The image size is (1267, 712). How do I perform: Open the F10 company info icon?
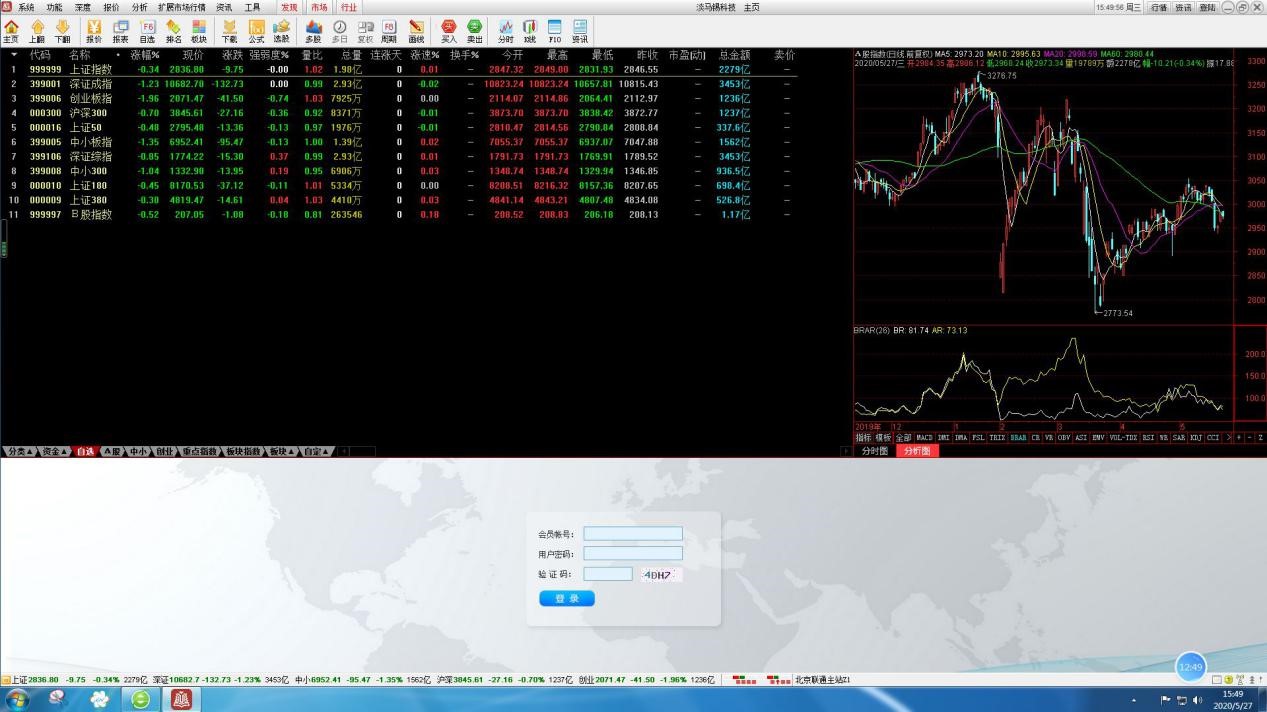coord(554,30)
